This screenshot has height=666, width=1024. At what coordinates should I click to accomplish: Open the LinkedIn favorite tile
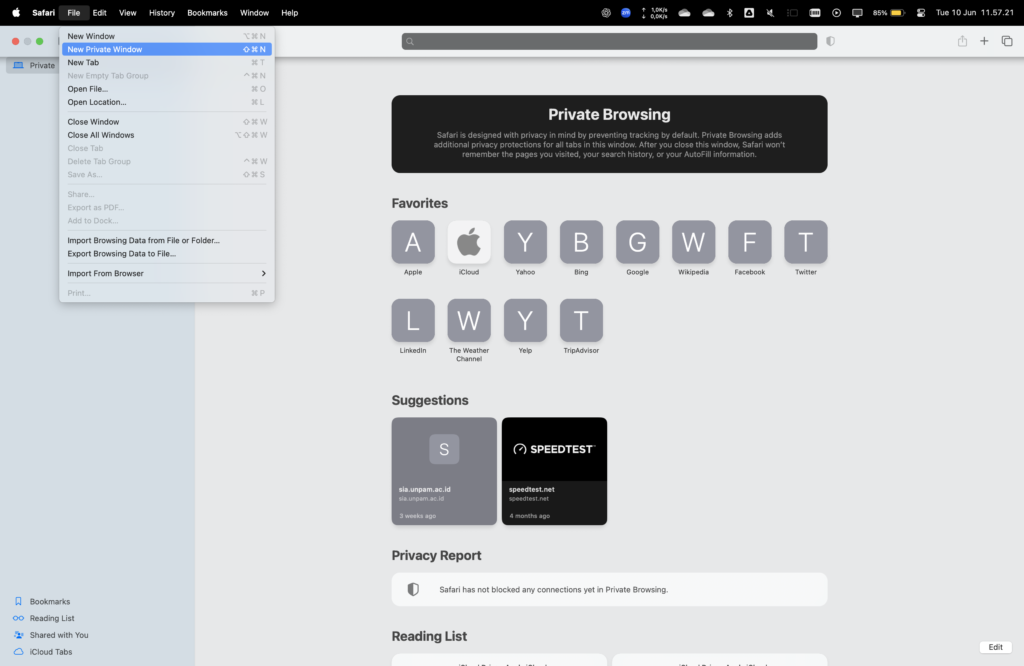coord(413,321)
